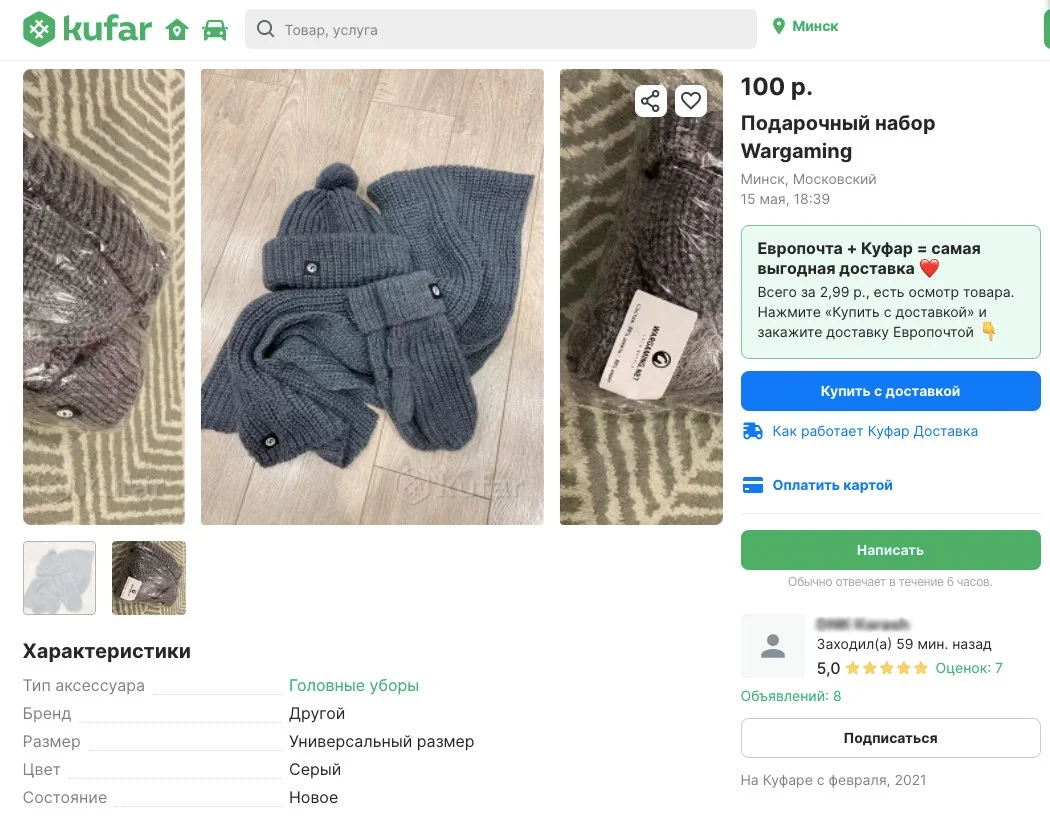Share this listing
This screenshot has height=816, width=1050.
[651, 101]
